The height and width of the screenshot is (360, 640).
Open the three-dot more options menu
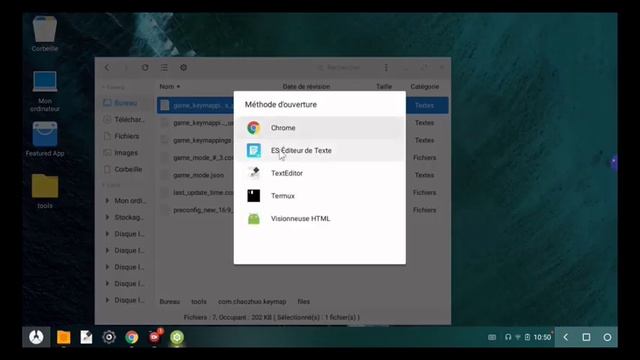386,68
